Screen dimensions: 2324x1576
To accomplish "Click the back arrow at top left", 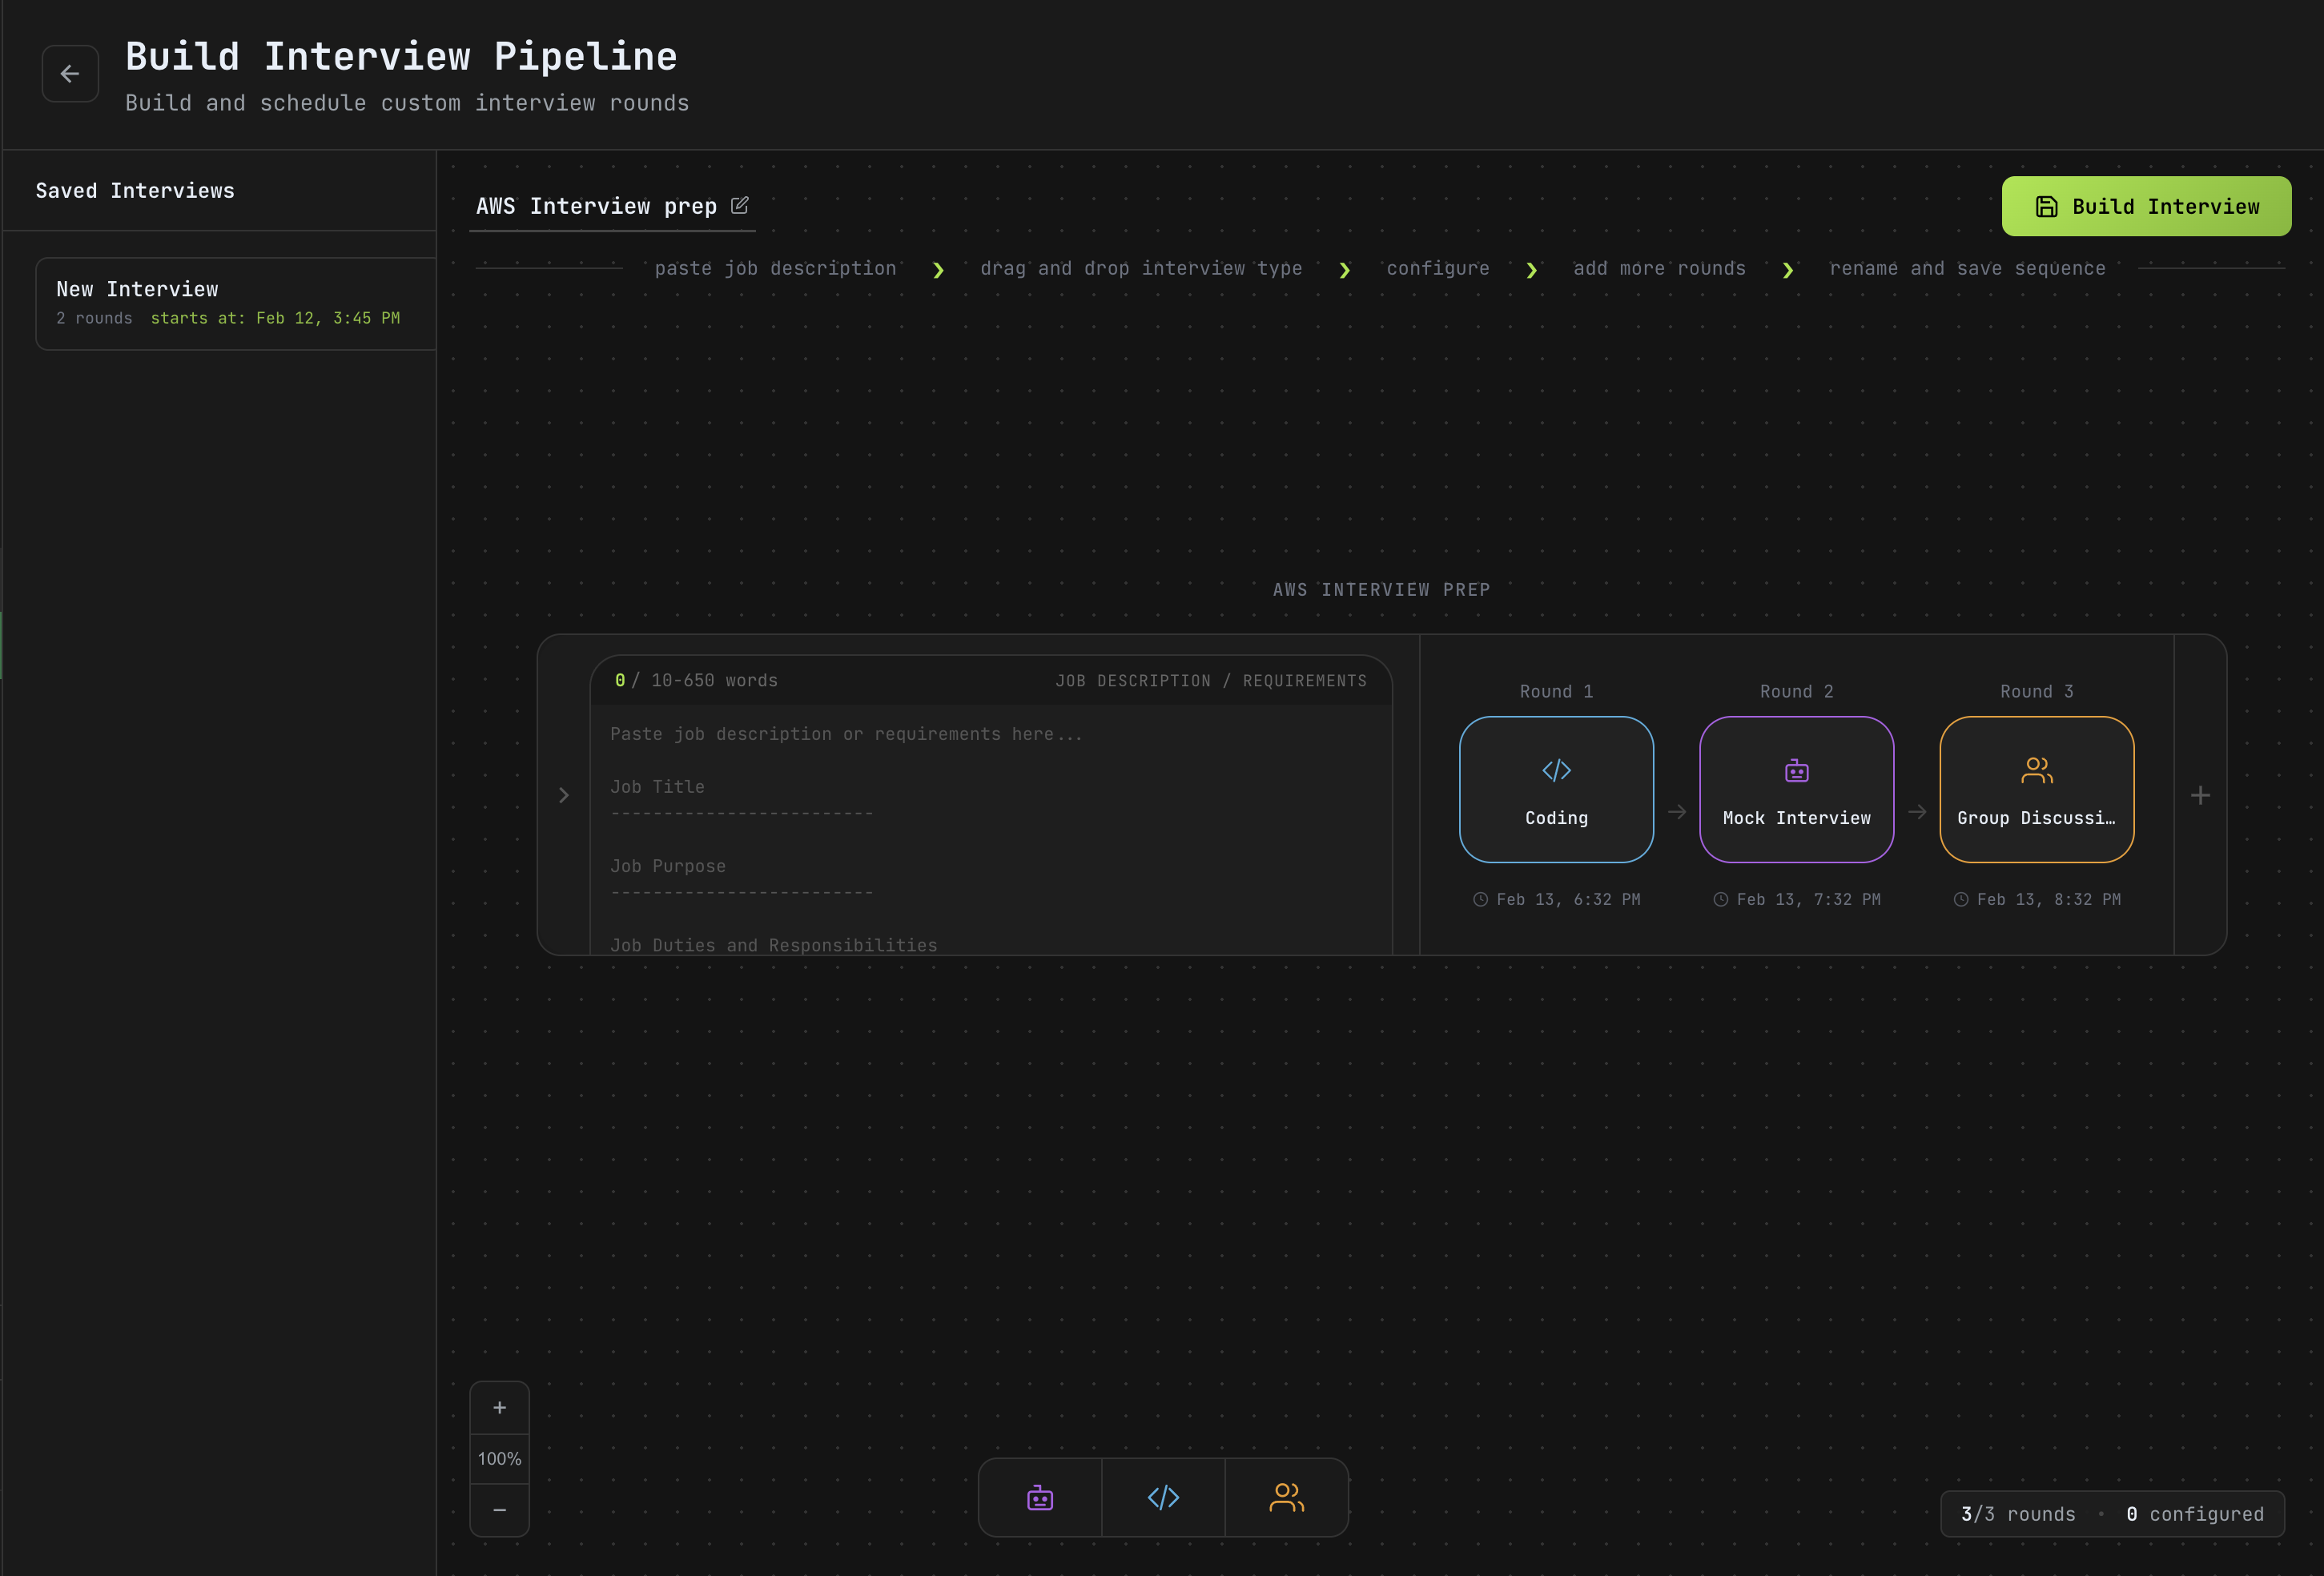I will point(70,73).
